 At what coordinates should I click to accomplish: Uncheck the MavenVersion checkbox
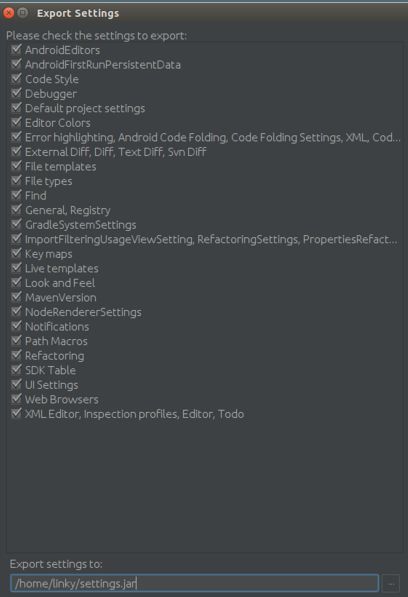pos(16,297)
